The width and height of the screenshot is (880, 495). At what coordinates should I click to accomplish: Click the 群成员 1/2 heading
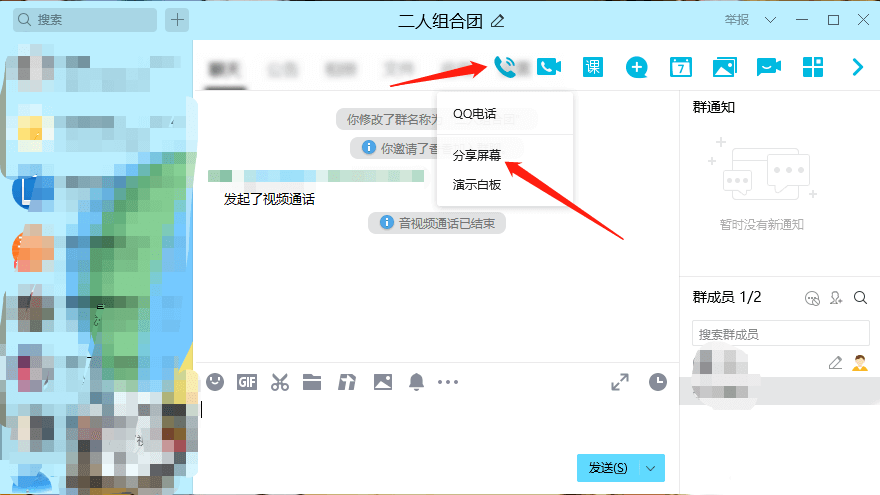pyautogui.click(x=727, y=297)
